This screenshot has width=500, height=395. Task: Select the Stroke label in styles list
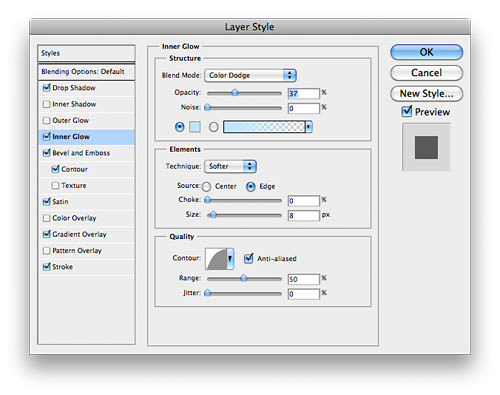click(63, 267)
